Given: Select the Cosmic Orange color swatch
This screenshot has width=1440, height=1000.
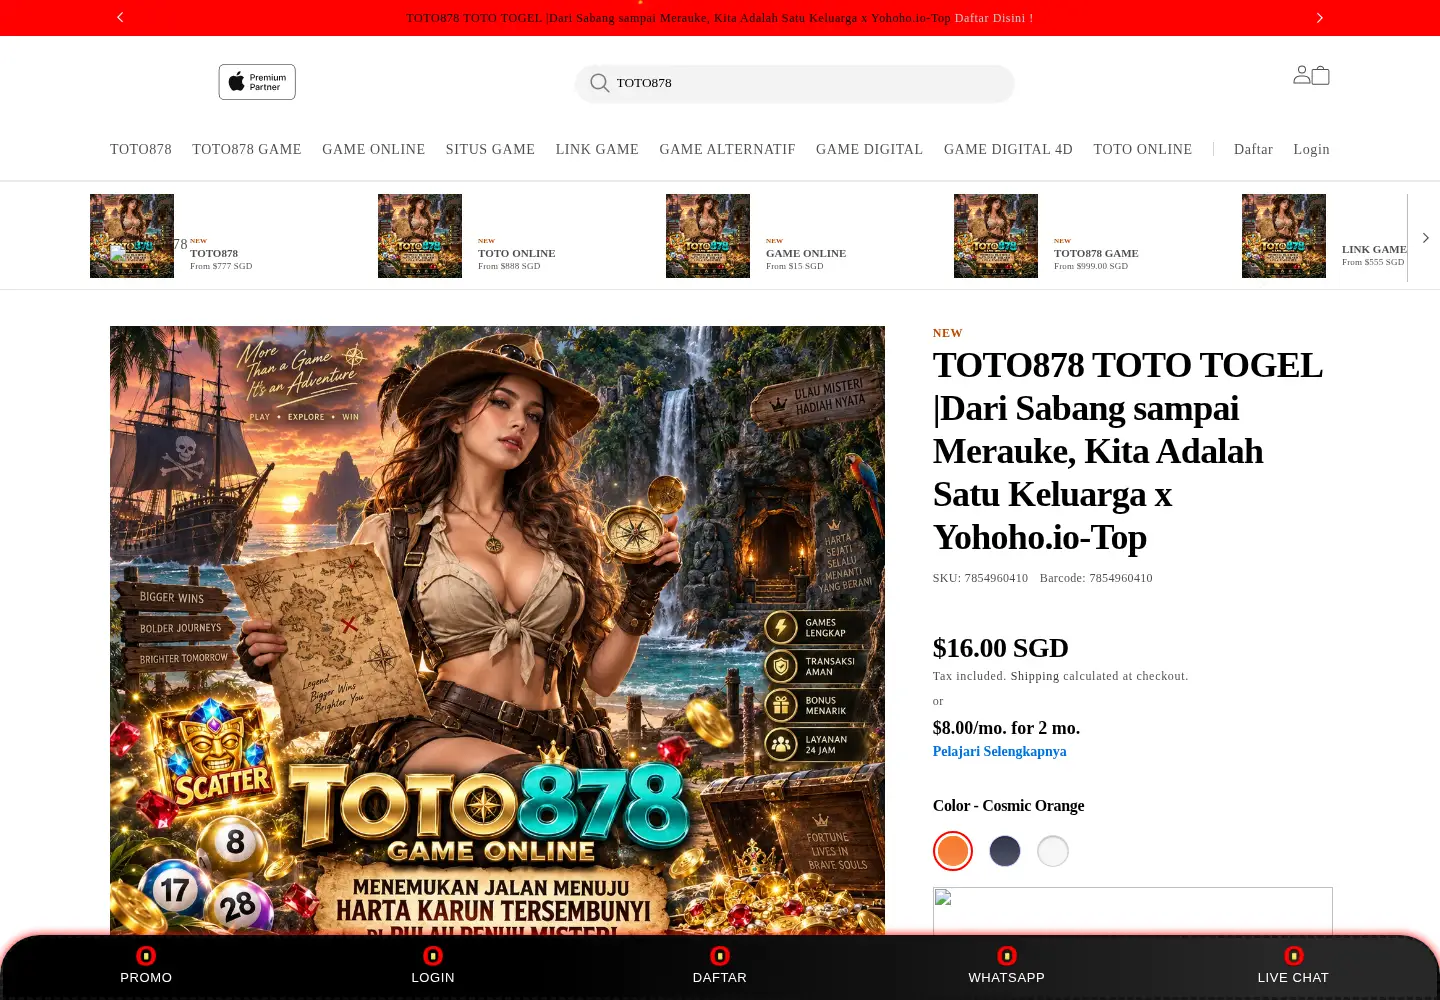Looking at the screenshot, I should [x=953, y=851].
